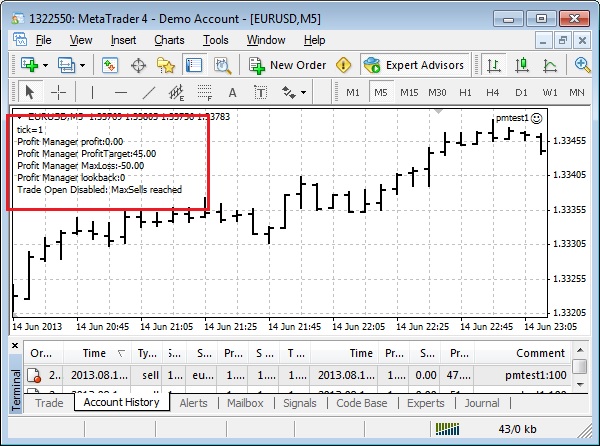
Task: Open the Help menu
Action: pyautogui.click(x=315, y=40)
